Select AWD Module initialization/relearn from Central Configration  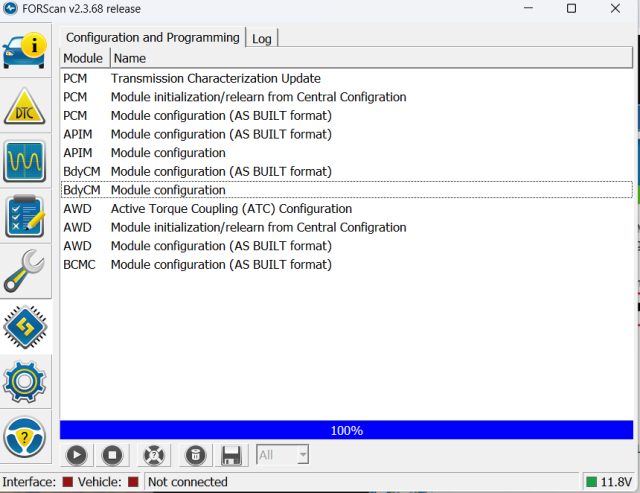point(347,227)
